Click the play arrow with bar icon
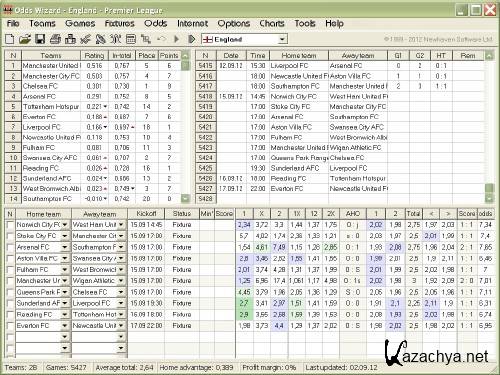The width and height of the screenshot is (500, 375). point(192,39)
